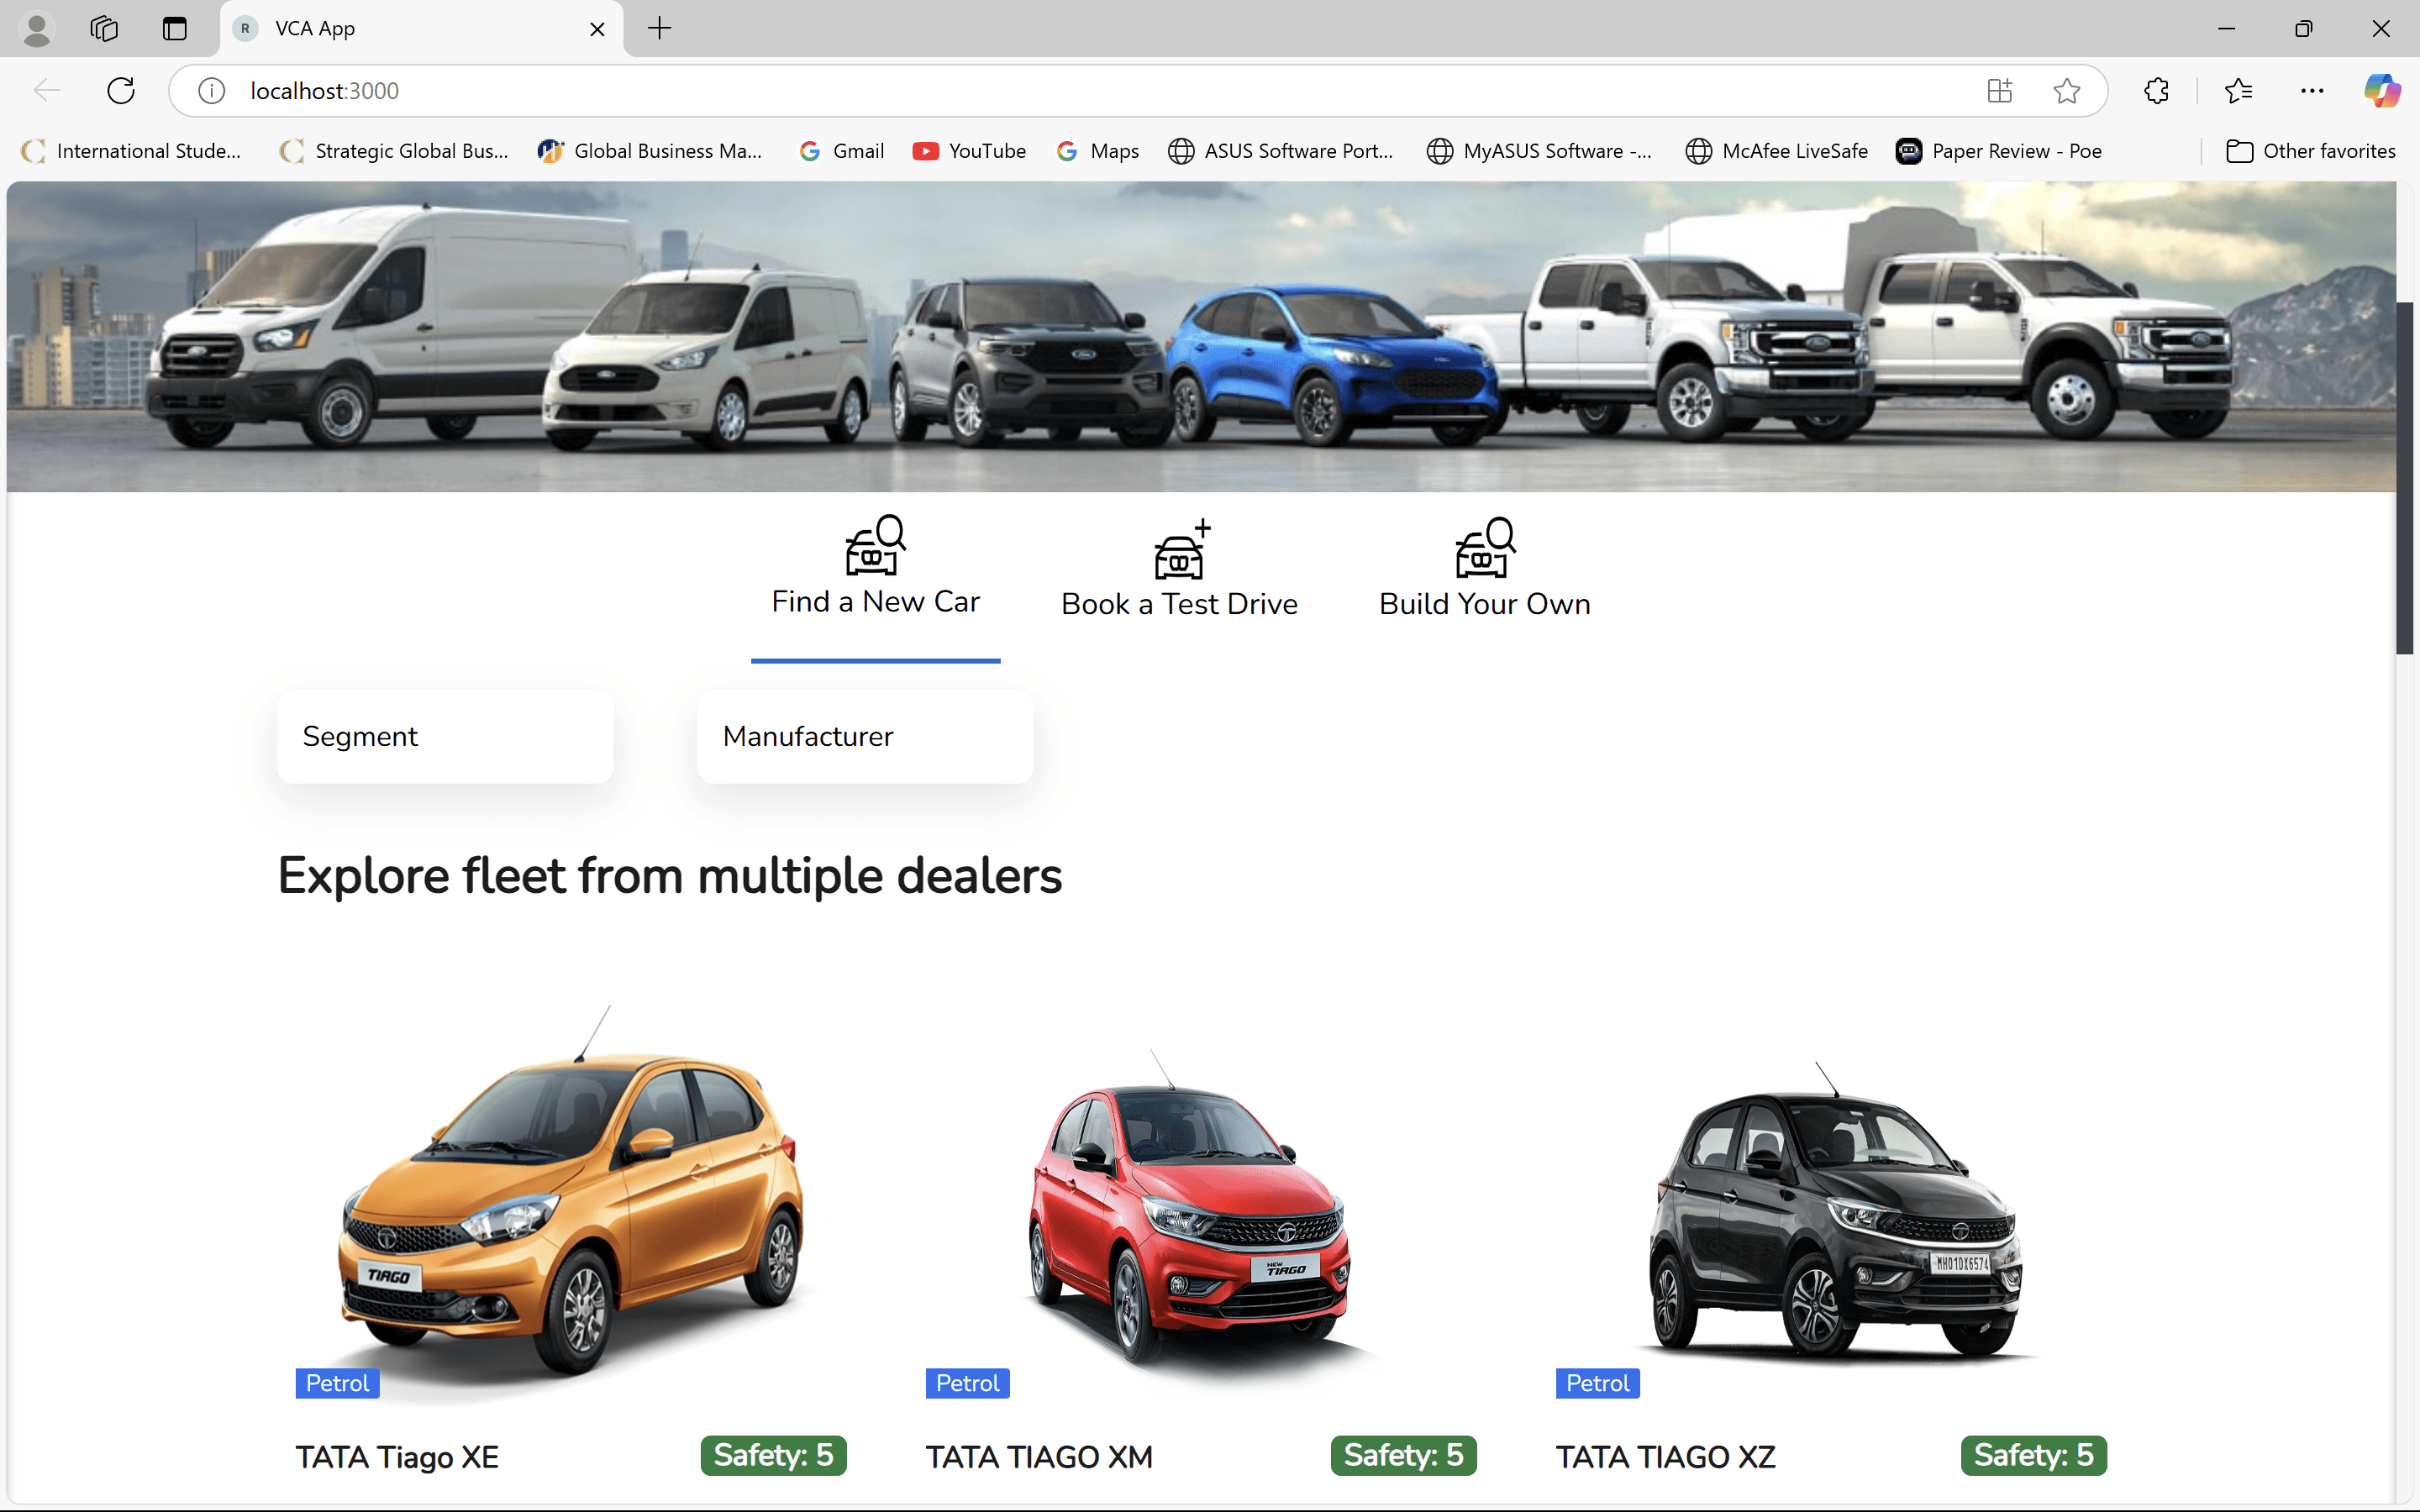Viewport: 2420px width, 1512px height.
Task: Open the Segment dropdown filter
Action: [445, 737]
